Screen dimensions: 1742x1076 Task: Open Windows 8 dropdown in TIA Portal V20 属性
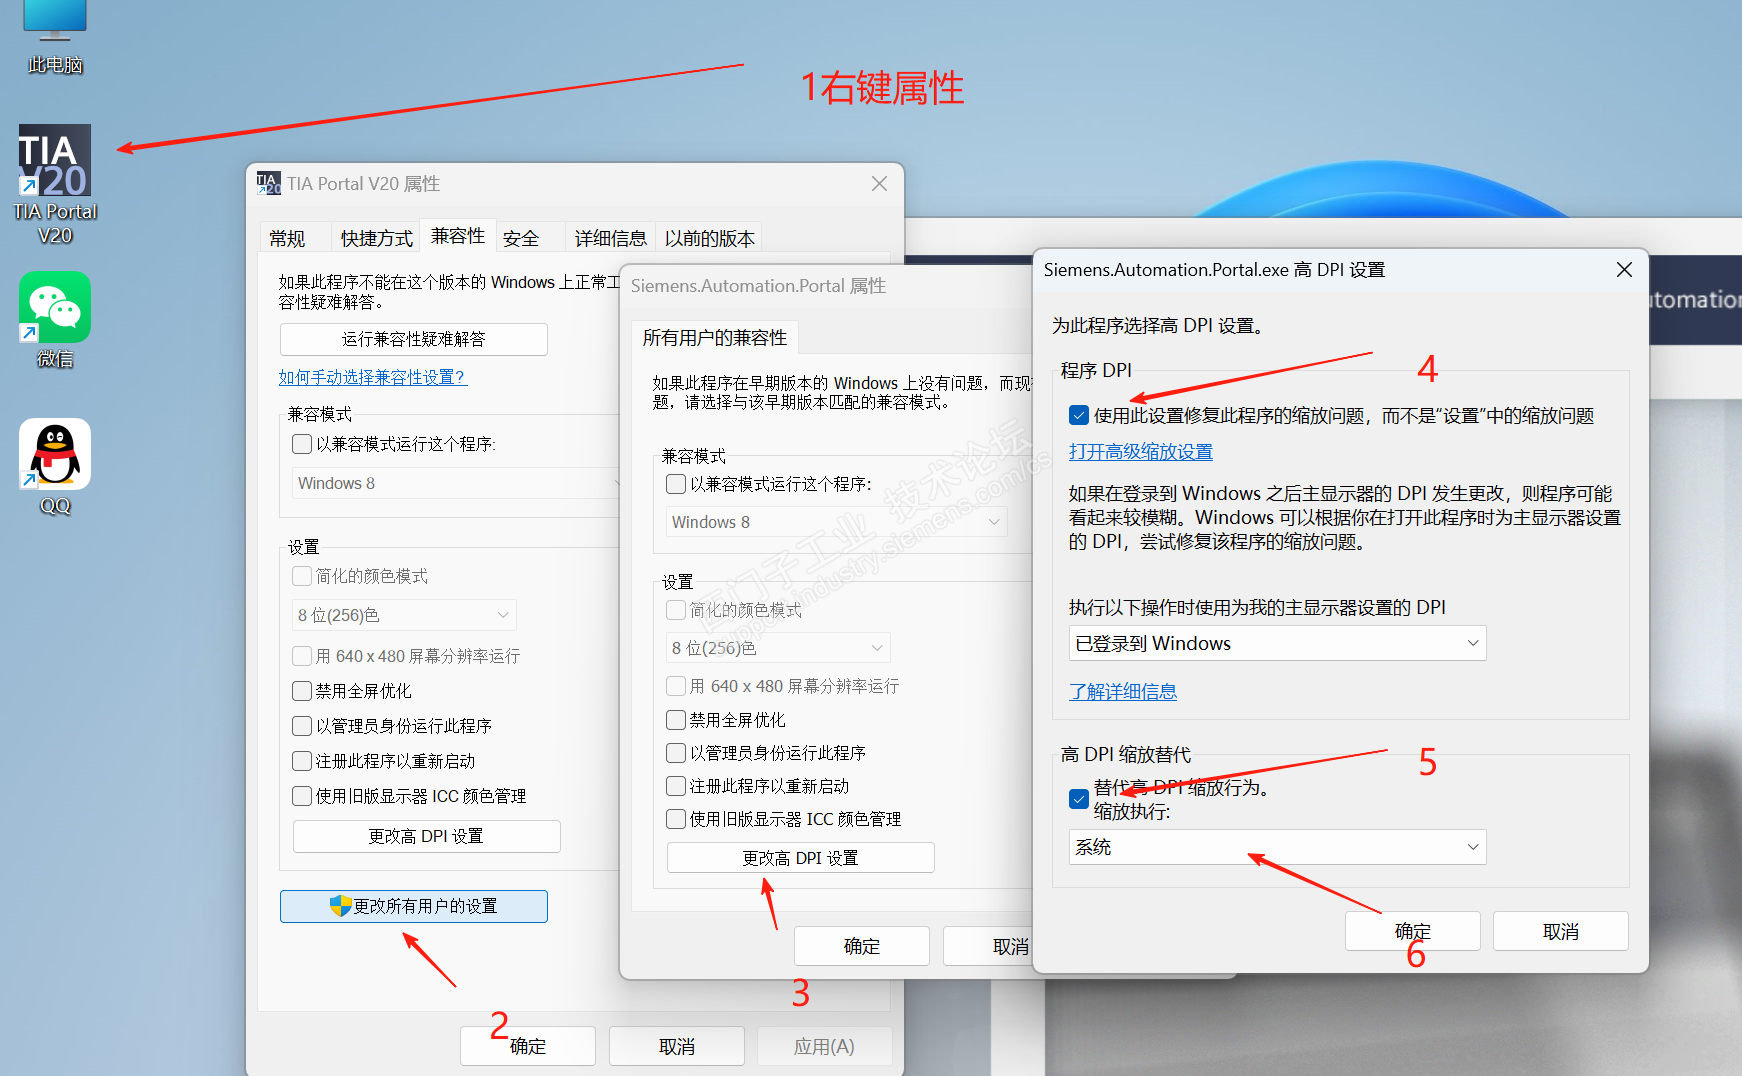click(456, 483)
